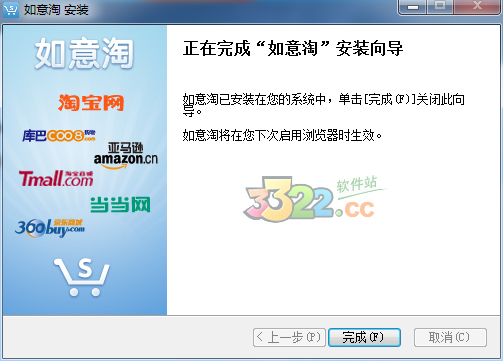The image size is (503, 361).
Task: Click the heading 正在完成“如意淘”安装向导
Action: tap(293, 49)
